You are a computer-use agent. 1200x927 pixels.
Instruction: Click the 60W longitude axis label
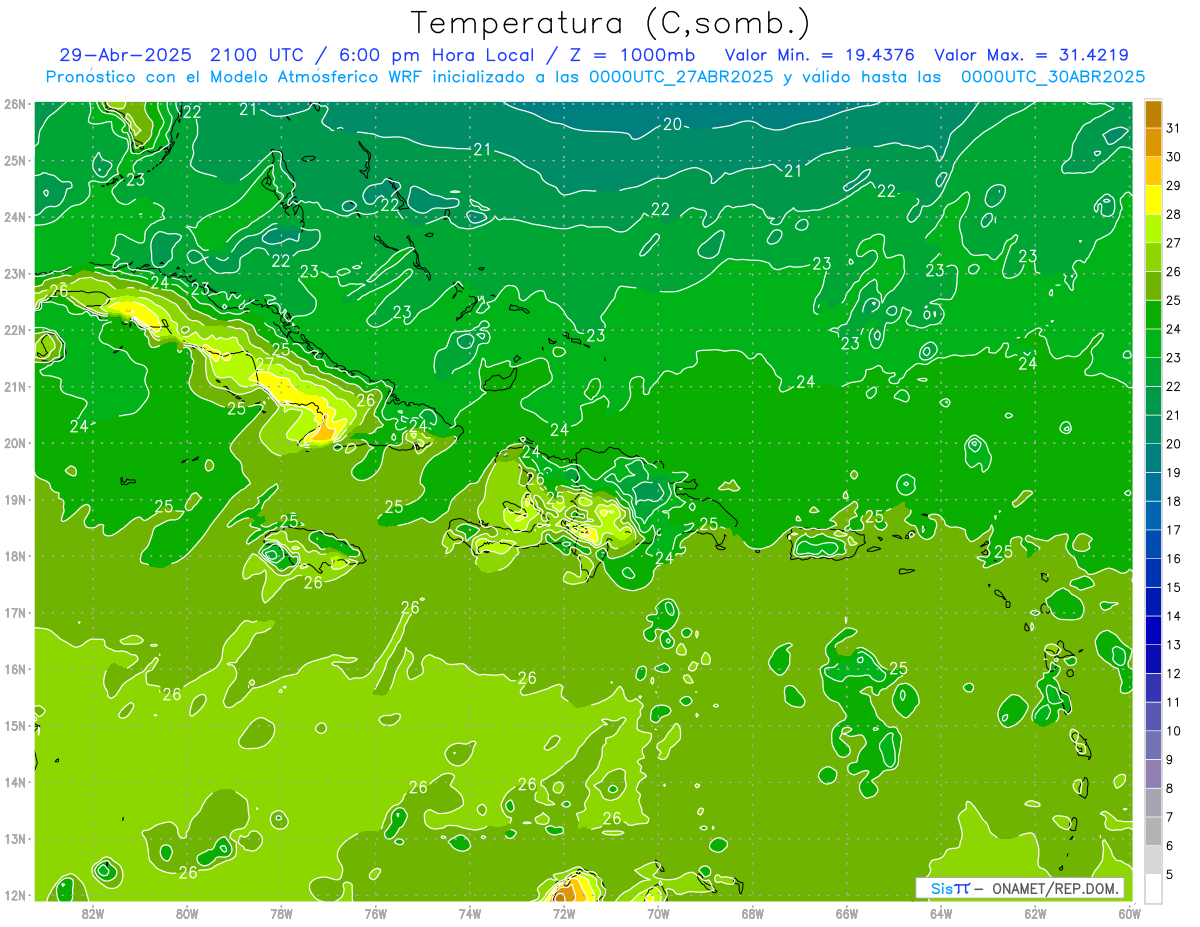pos(1130,912)
